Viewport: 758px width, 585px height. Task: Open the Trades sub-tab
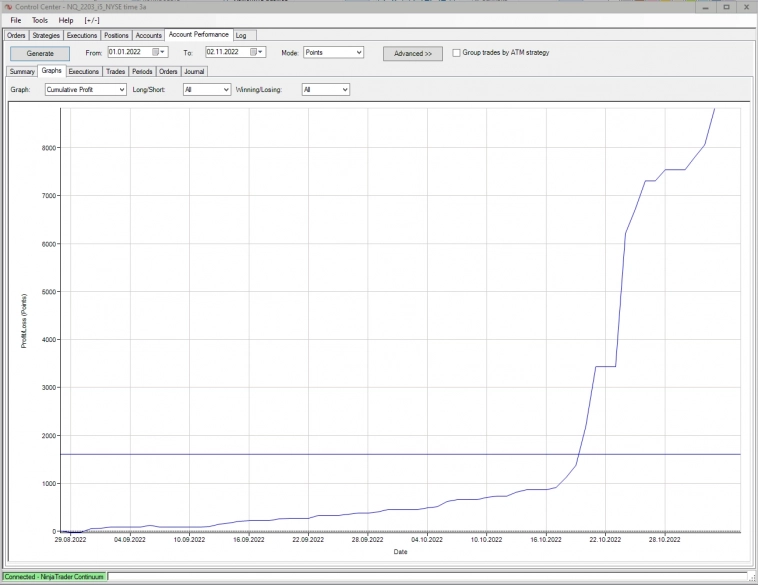[116, 72]
